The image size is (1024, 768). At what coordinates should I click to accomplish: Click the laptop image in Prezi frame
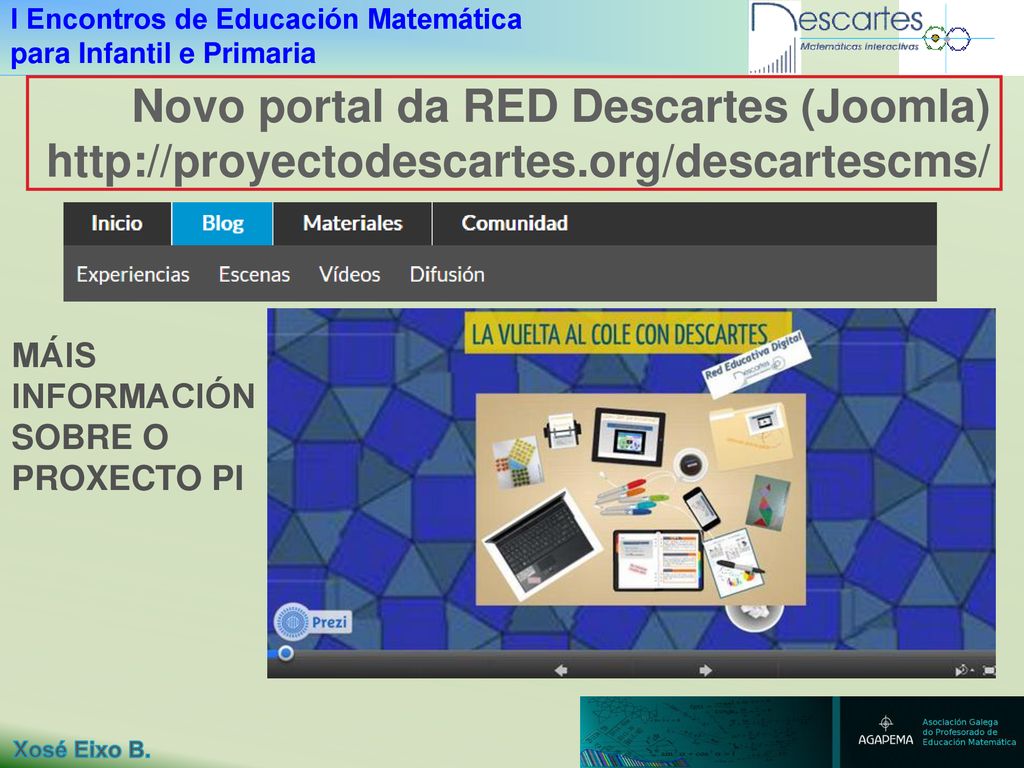pos(541,545)
